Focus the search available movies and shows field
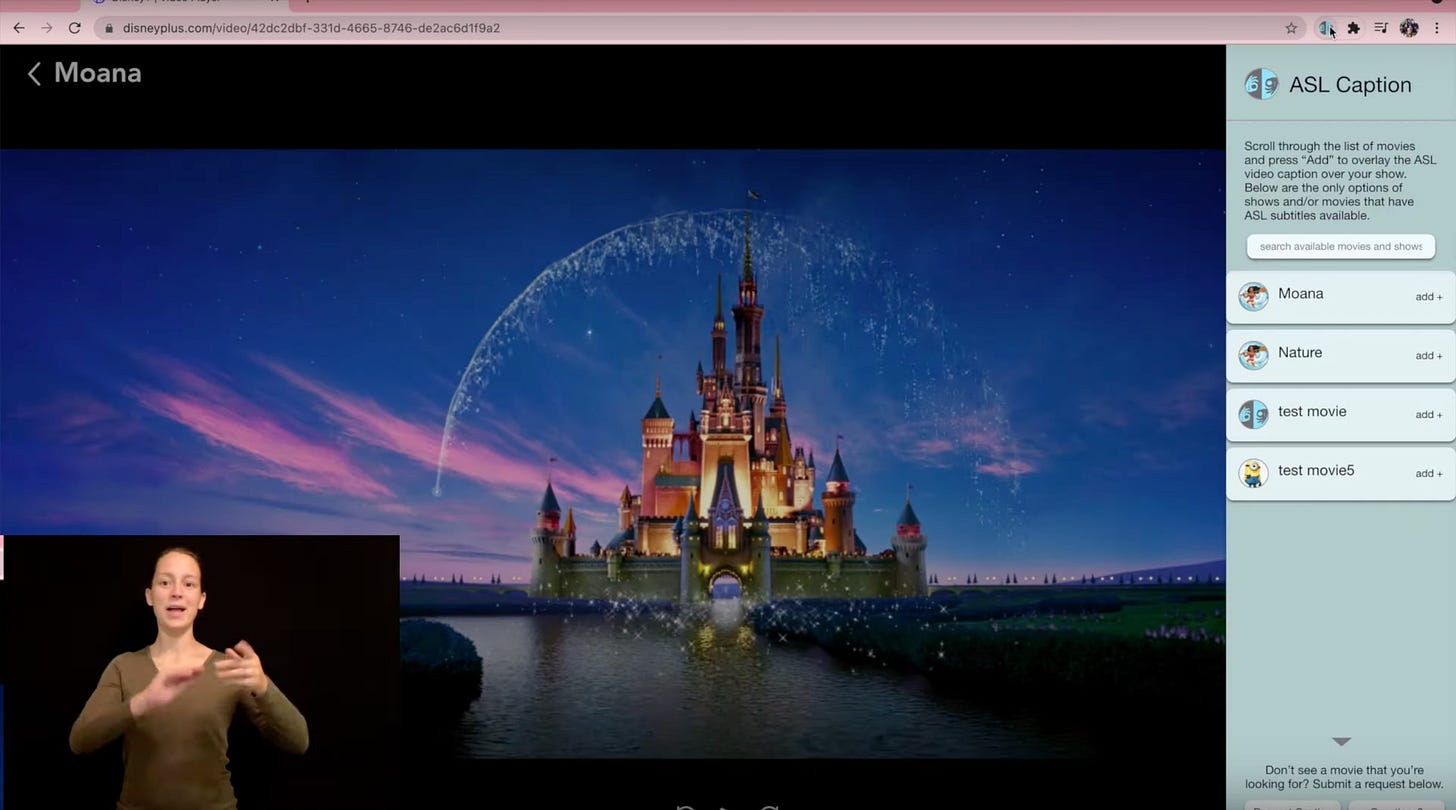The image size is (1456, 810). [1340, 246]
